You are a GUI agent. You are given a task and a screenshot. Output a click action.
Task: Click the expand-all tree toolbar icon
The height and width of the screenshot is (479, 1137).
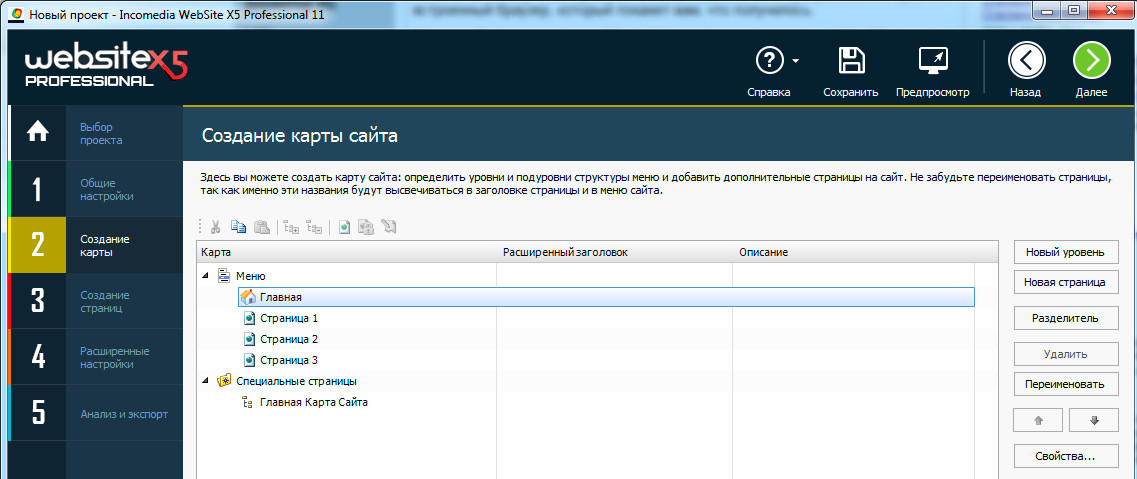tap(290, 227)
